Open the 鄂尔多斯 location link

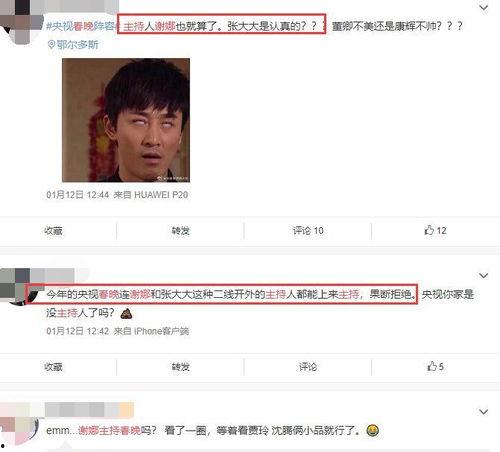point(77,45)
